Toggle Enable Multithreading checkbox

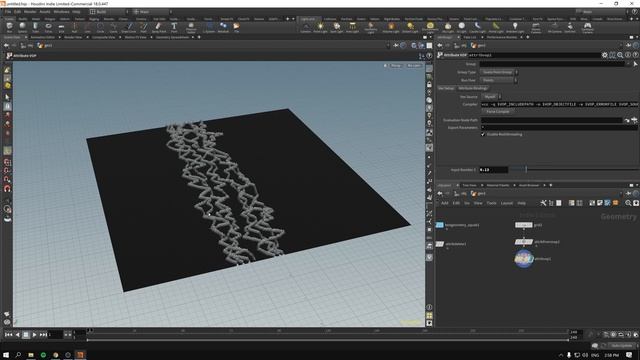click(x=483, y=134)
